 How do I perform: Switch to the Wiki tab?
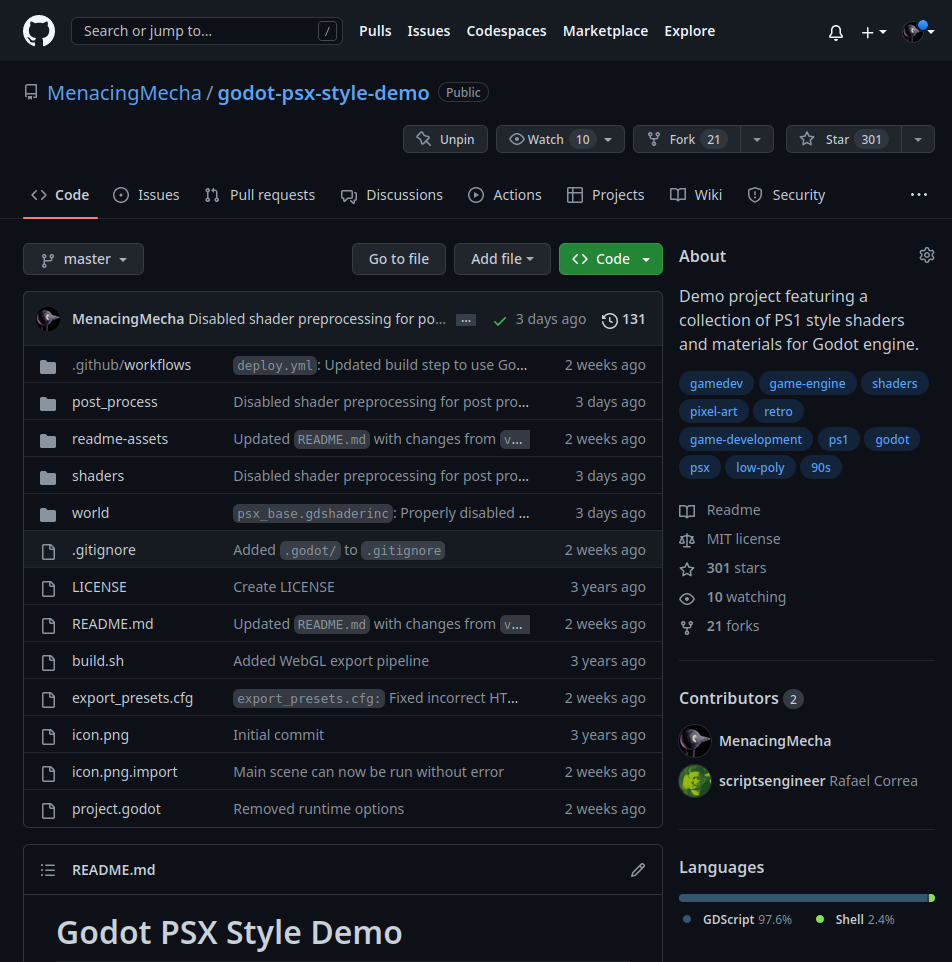pyautogui.click(x=696, y=195)
